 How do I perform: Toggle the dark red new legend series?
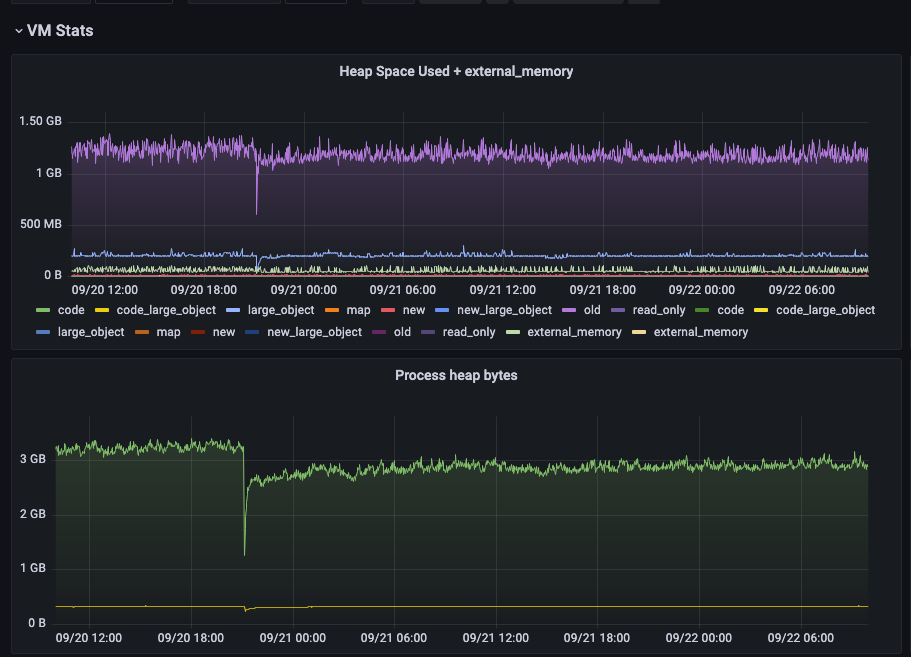[x=224, y=332]
